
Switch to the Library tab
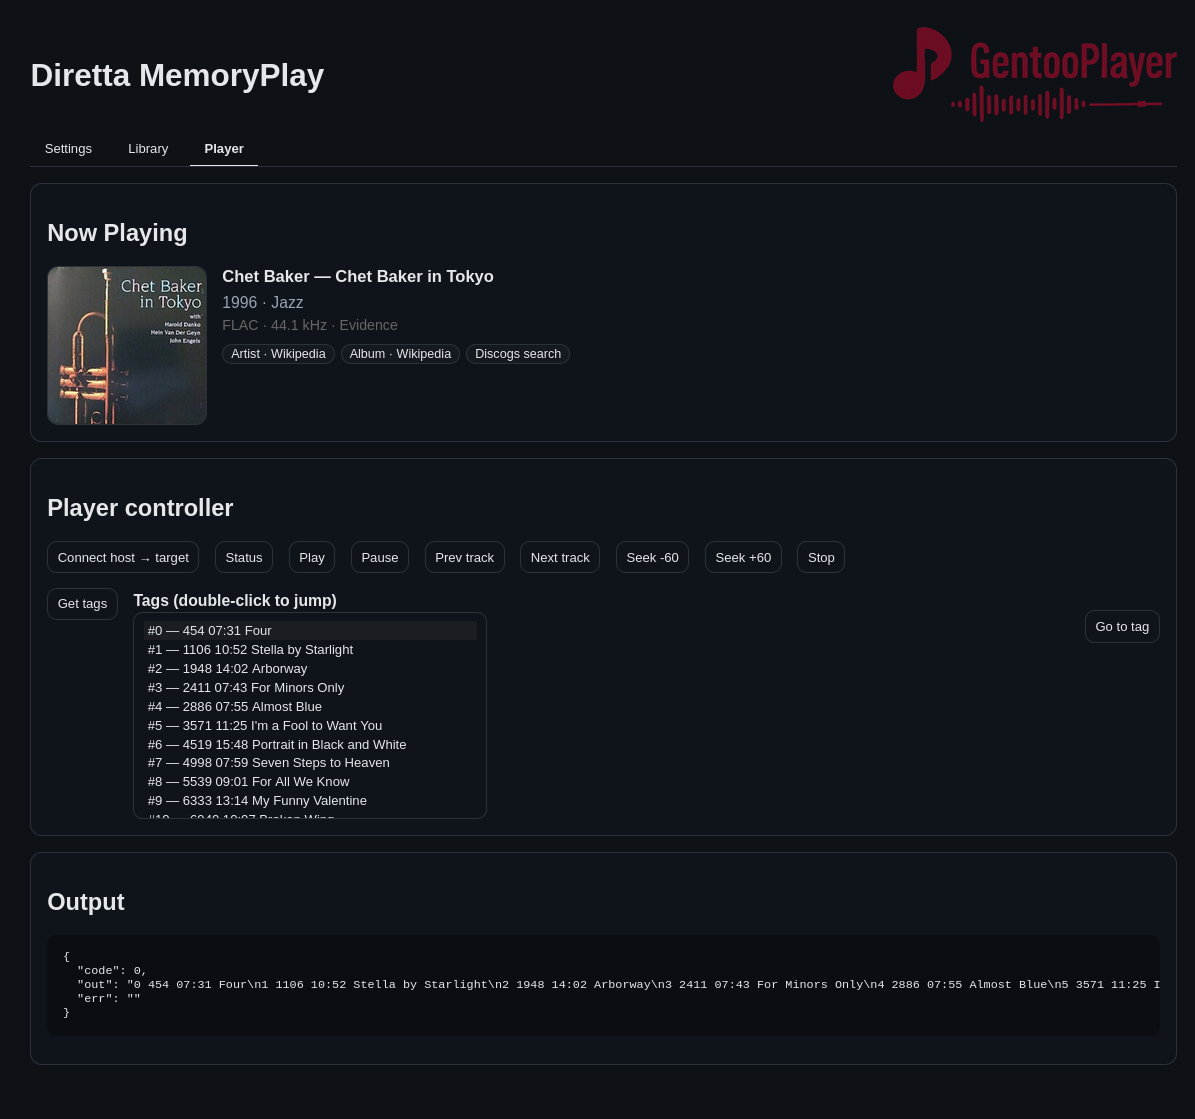pyautogui.click(x=148, y=149)
